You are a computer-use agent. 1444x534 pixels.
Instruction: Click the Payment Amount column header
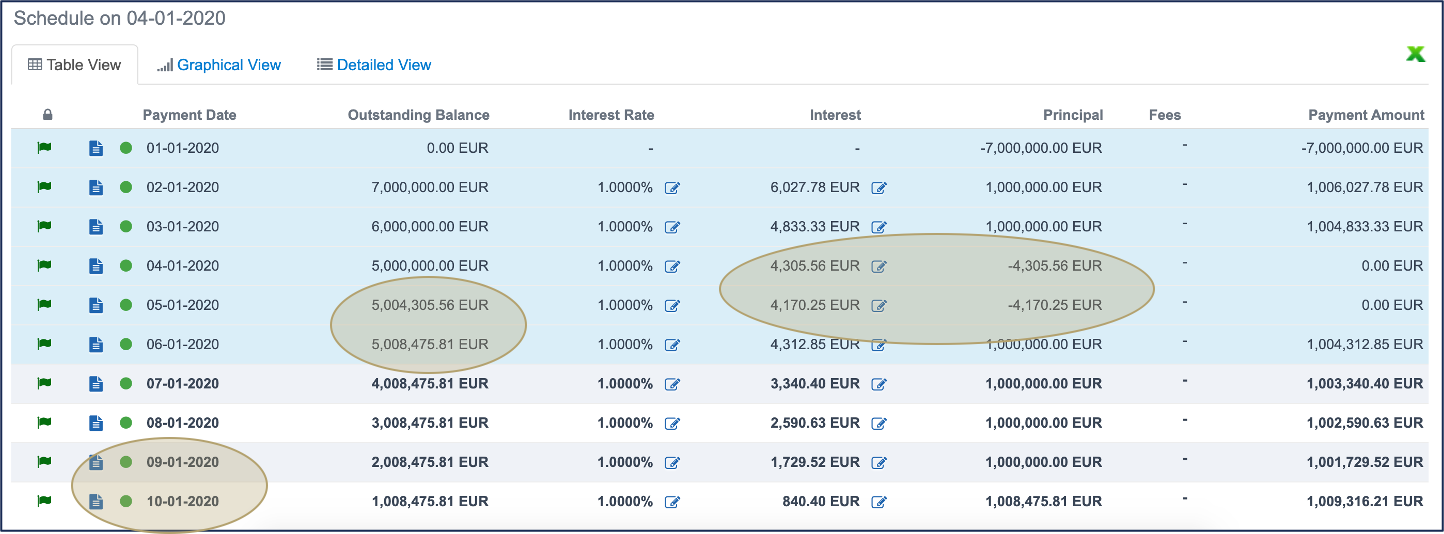pyautogui.click(x=1366, y=115)
